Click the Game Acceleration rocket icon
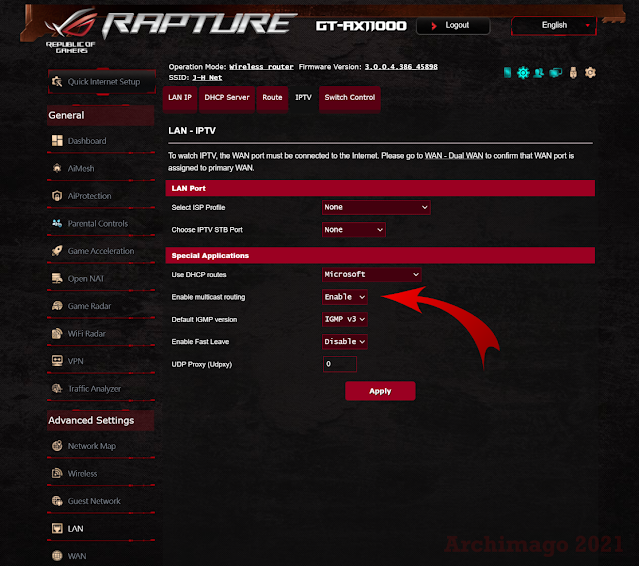The image size is (639, 566). point(57,251)
